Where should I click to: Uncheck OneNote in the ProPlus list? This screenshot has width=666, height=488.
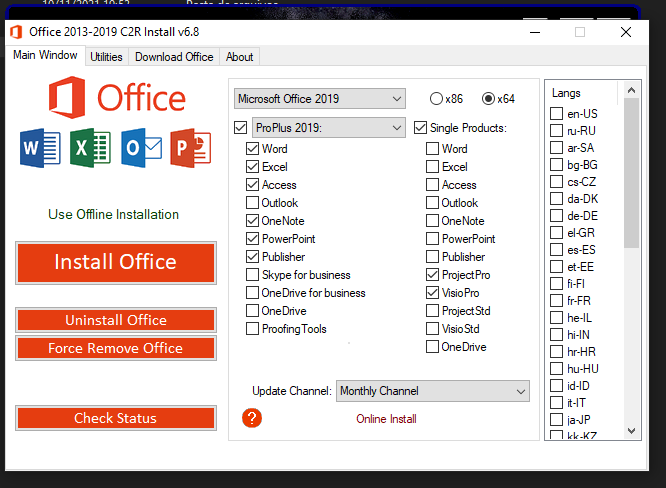coord(252,221)
